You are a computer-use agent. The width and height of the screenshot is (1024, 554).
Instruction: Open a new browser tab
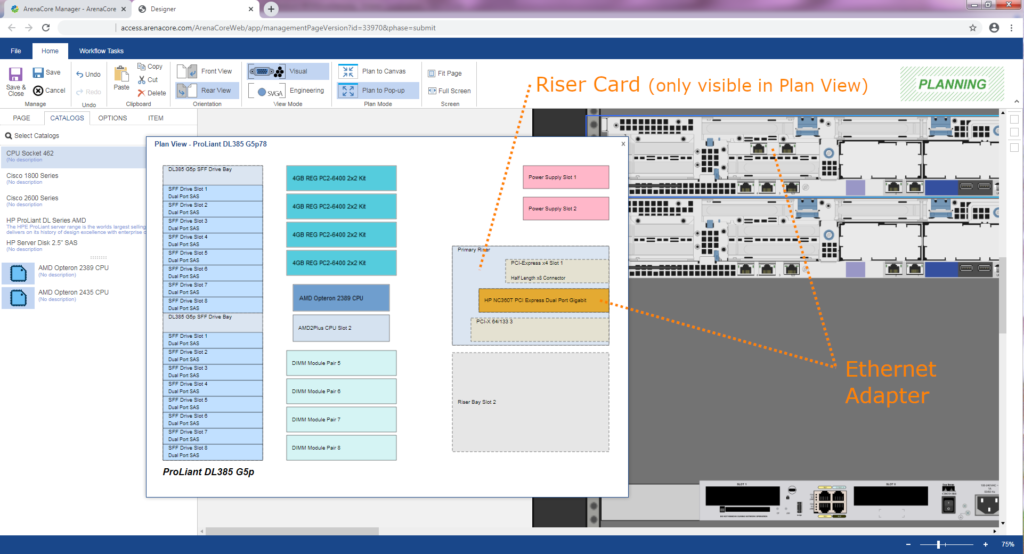pyautogui.click(x=271, y=8)
